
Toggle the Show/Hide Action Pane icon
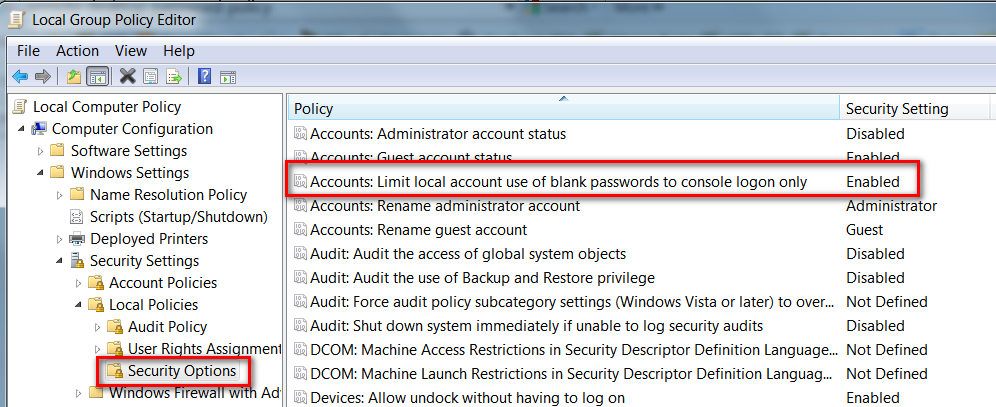point(227,76)
